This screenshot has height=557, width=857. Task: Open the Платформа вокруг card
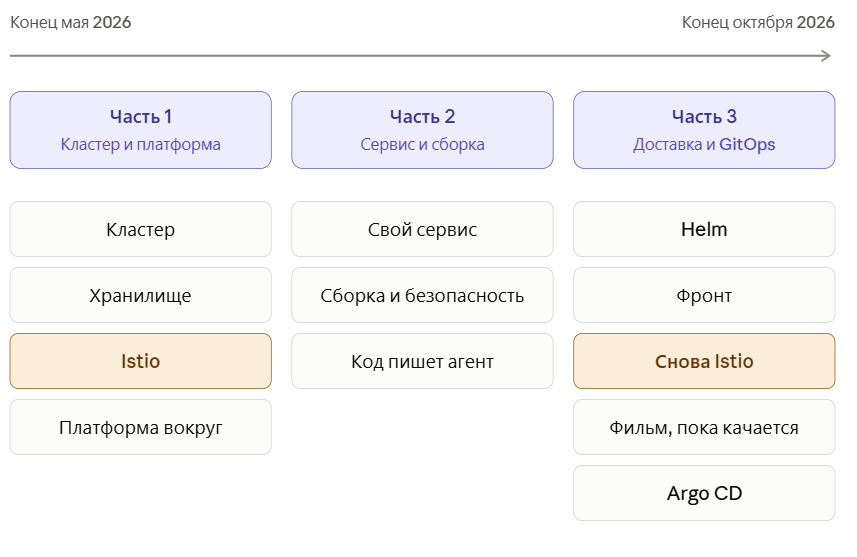click(140, 427)
